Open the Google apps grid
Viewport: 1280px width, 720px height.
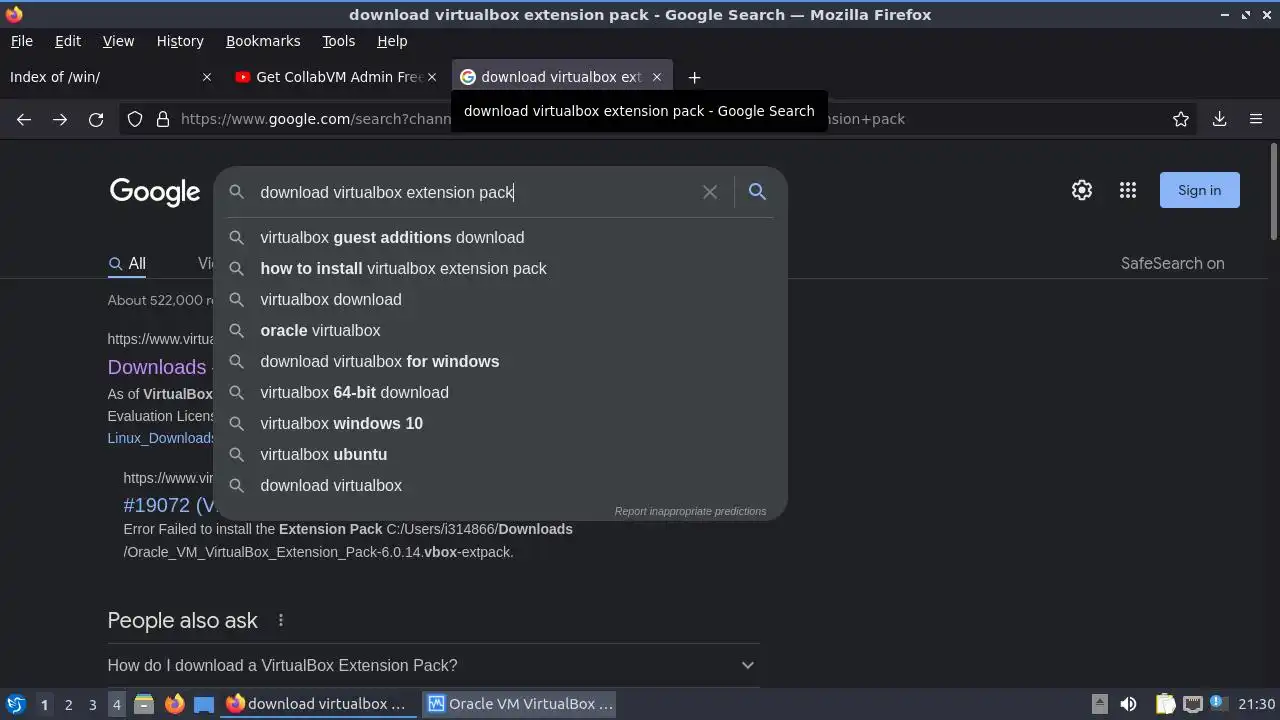click(1128, 190)
